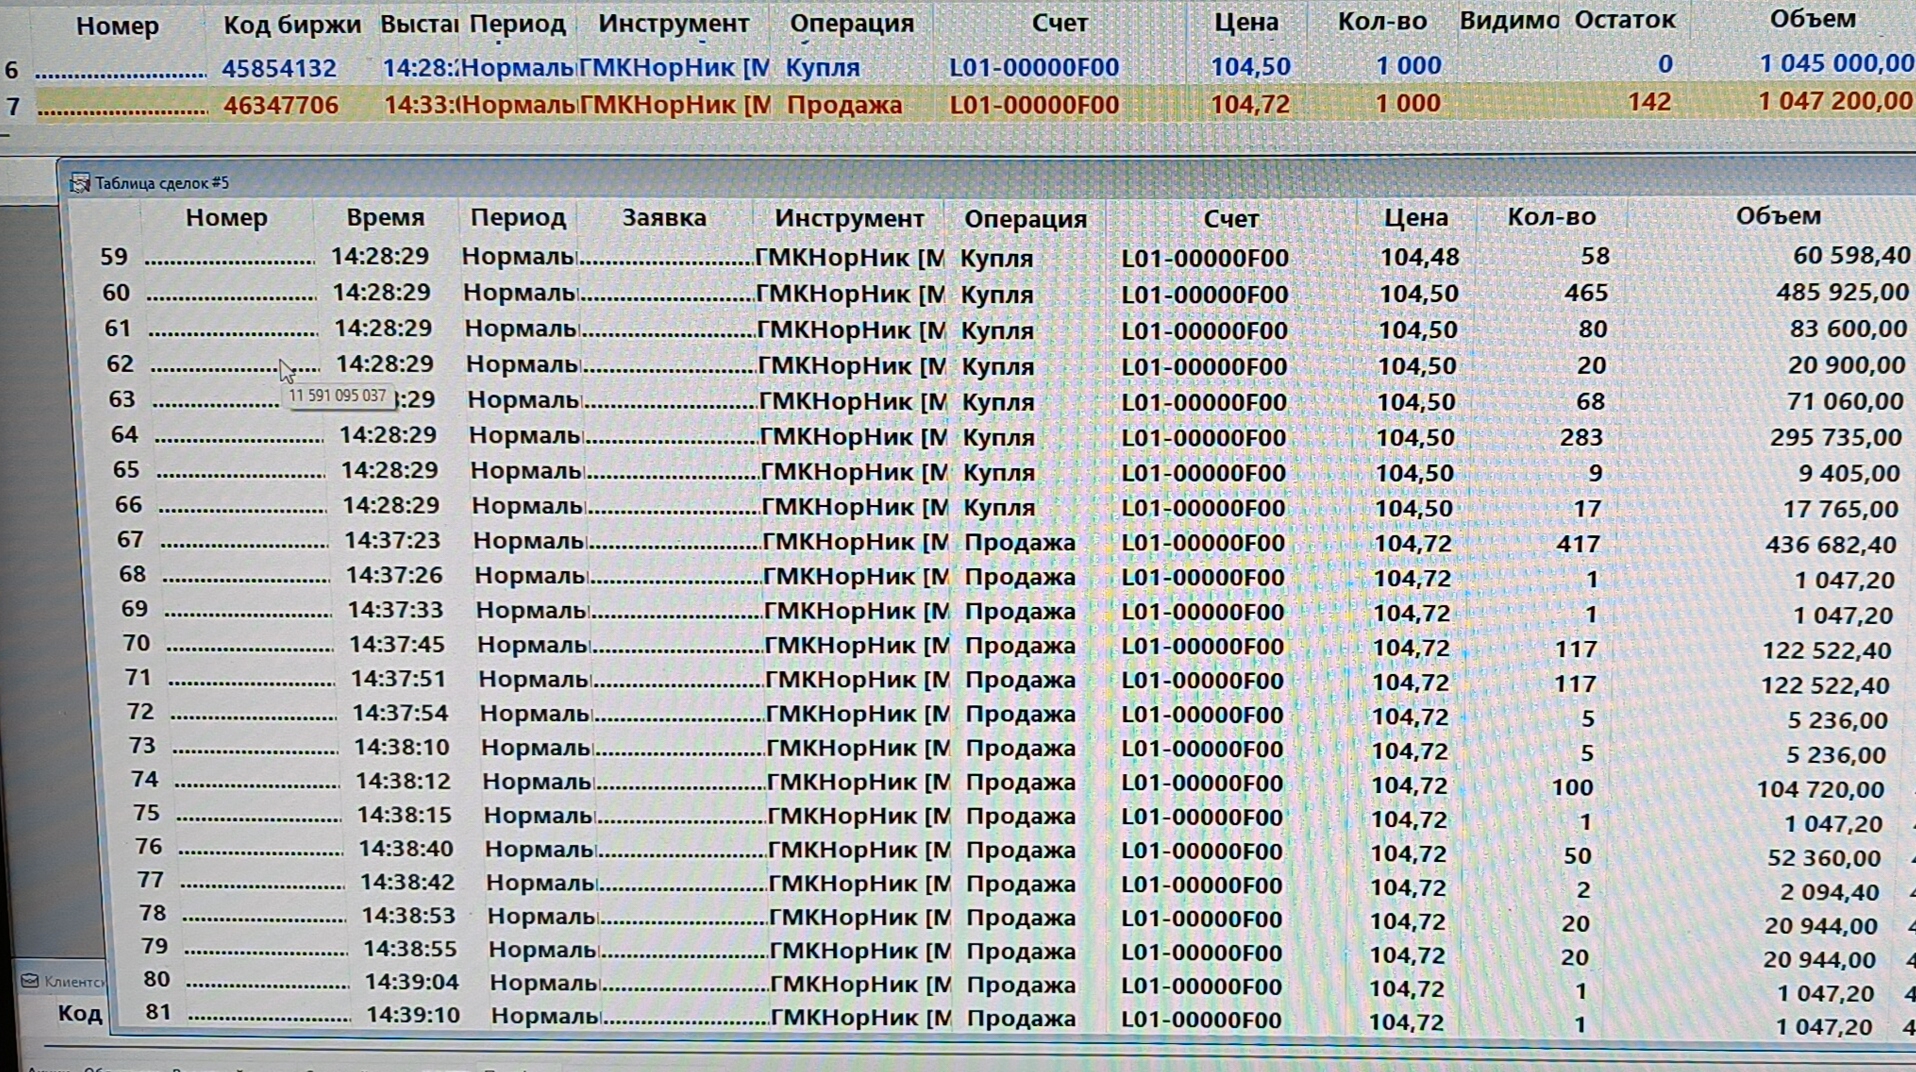Image resolution: width=1916 pixels, height=1072 pixels.
Task: Click Купля in trade row 66
Action: [999, 508]
